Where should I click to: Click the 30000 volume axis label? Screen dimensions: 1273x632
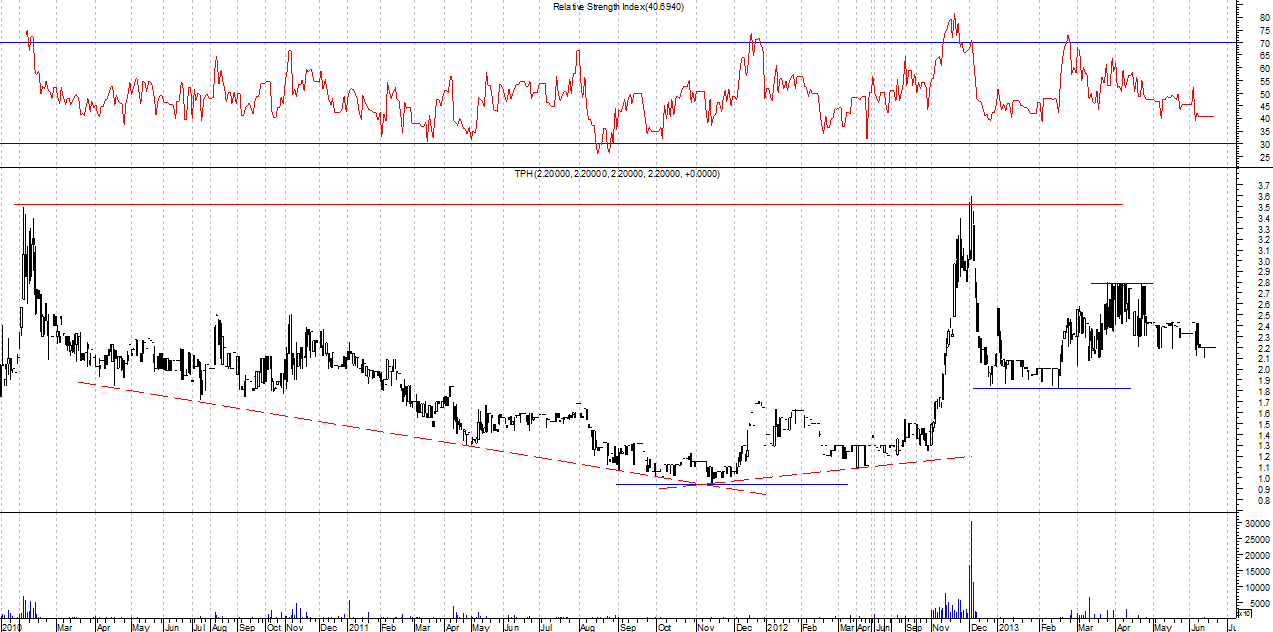click(x=1256, y=523)
